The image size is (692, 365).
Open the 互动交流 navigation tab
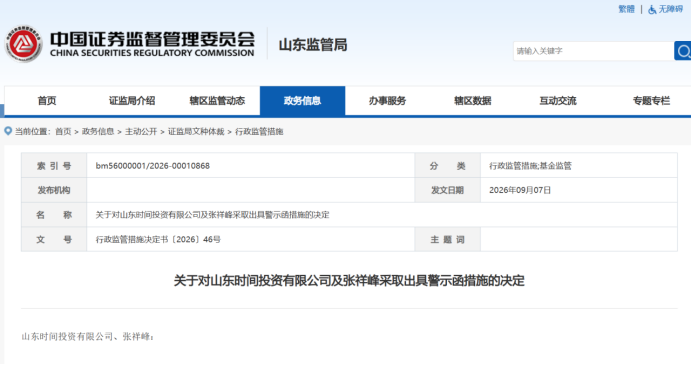(558, 101)
